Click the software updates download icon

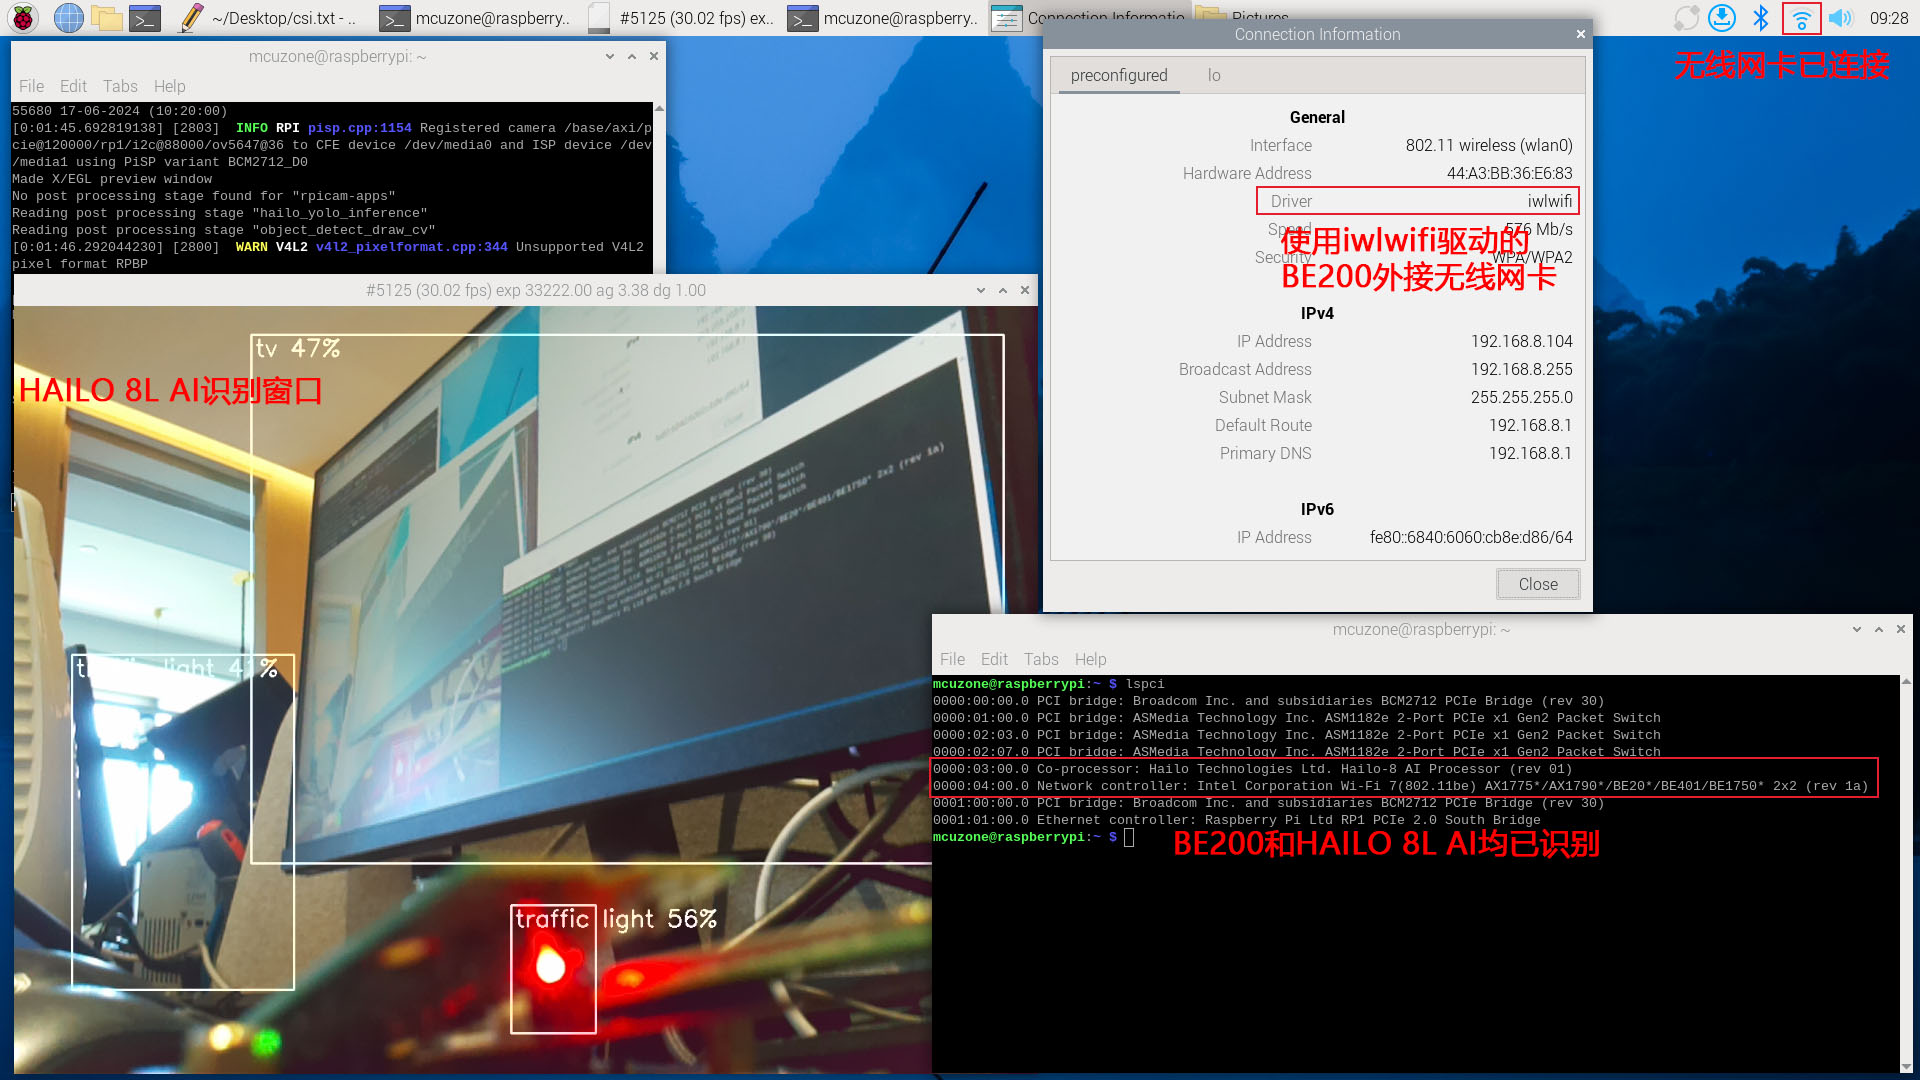coord(1721,18)
